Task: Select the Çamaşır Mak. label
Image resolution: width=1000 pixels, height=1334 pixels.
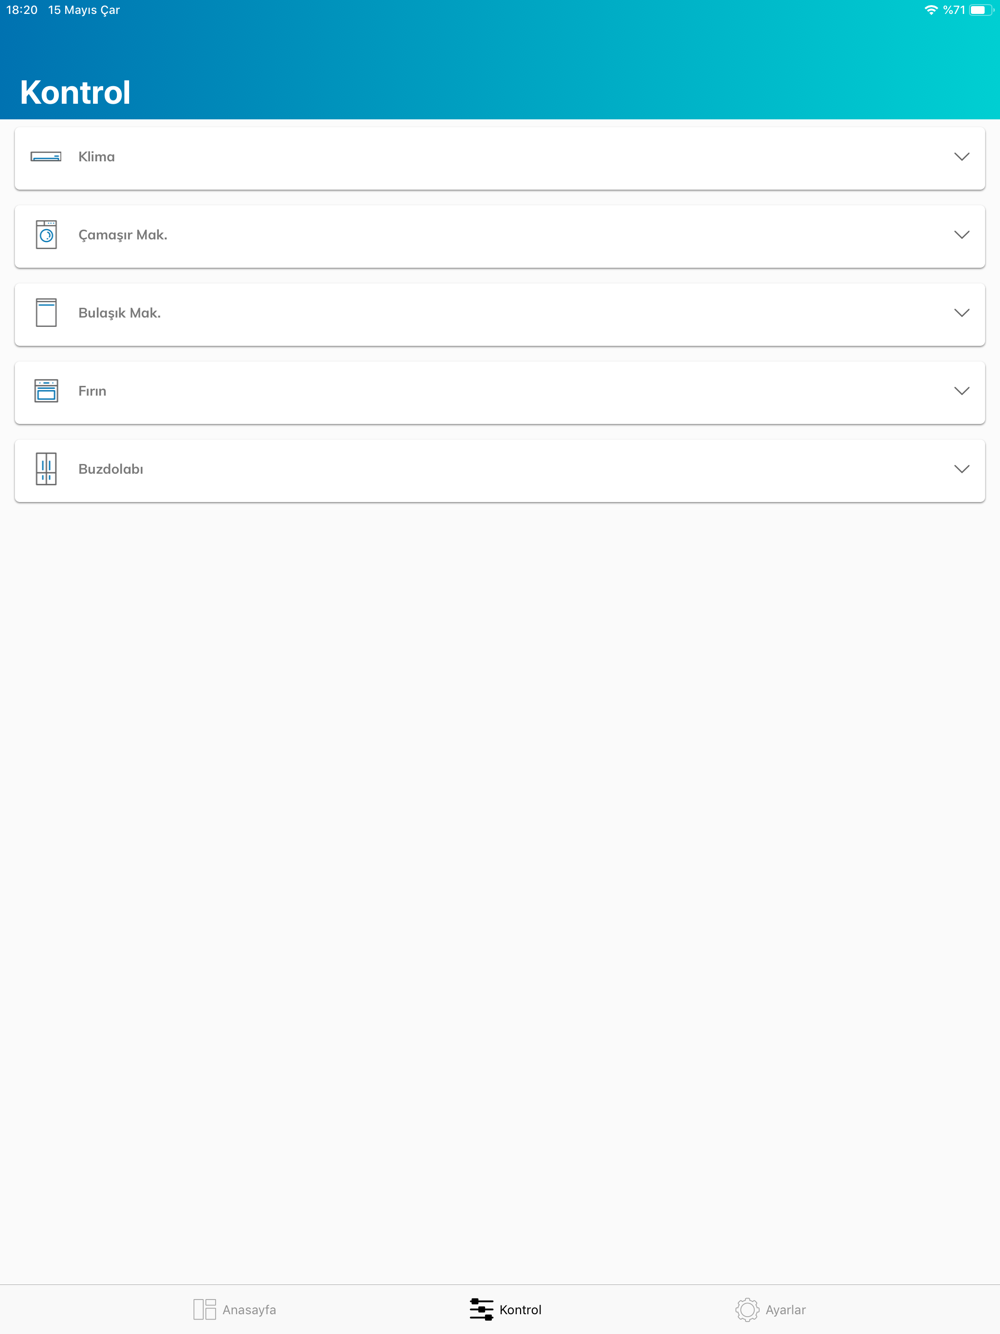Action: 123,235
